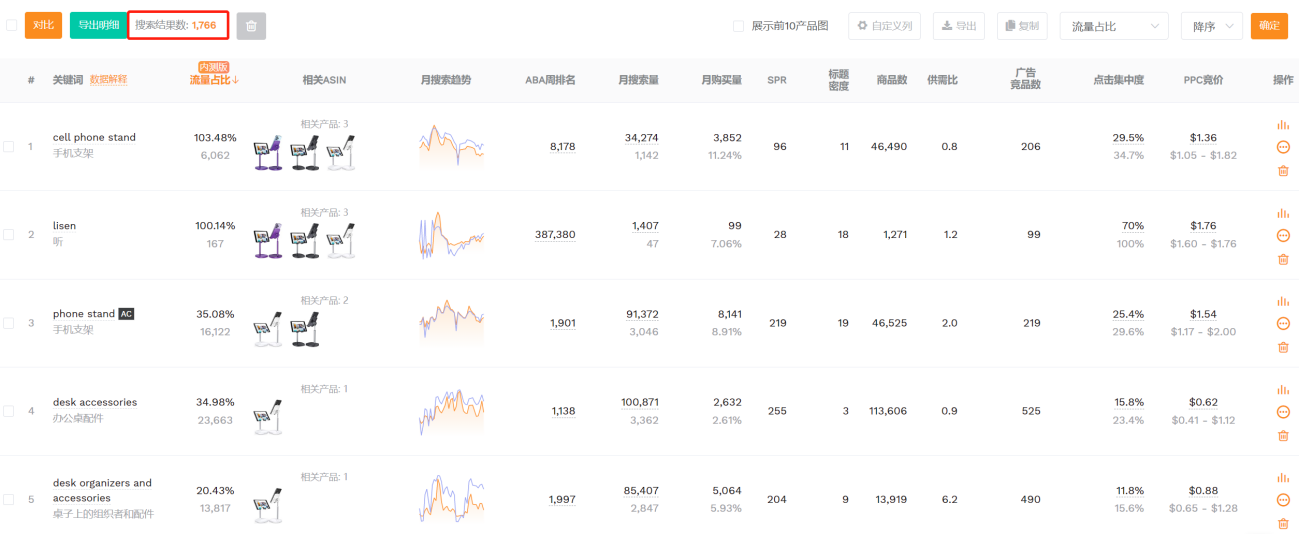Click the gray trash icon in top toolbar

coord(251,26)
